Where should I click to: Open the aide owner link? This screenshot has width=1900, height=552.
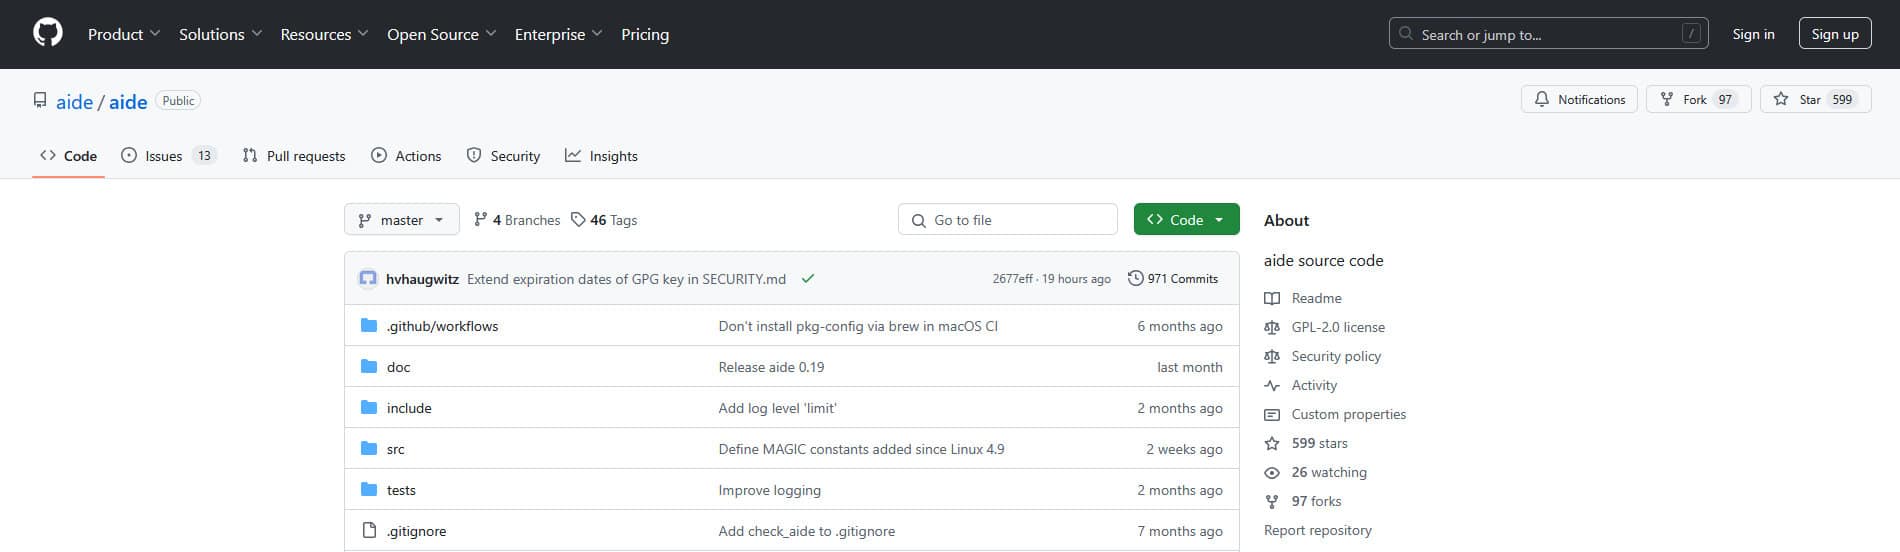pos(74,102)
